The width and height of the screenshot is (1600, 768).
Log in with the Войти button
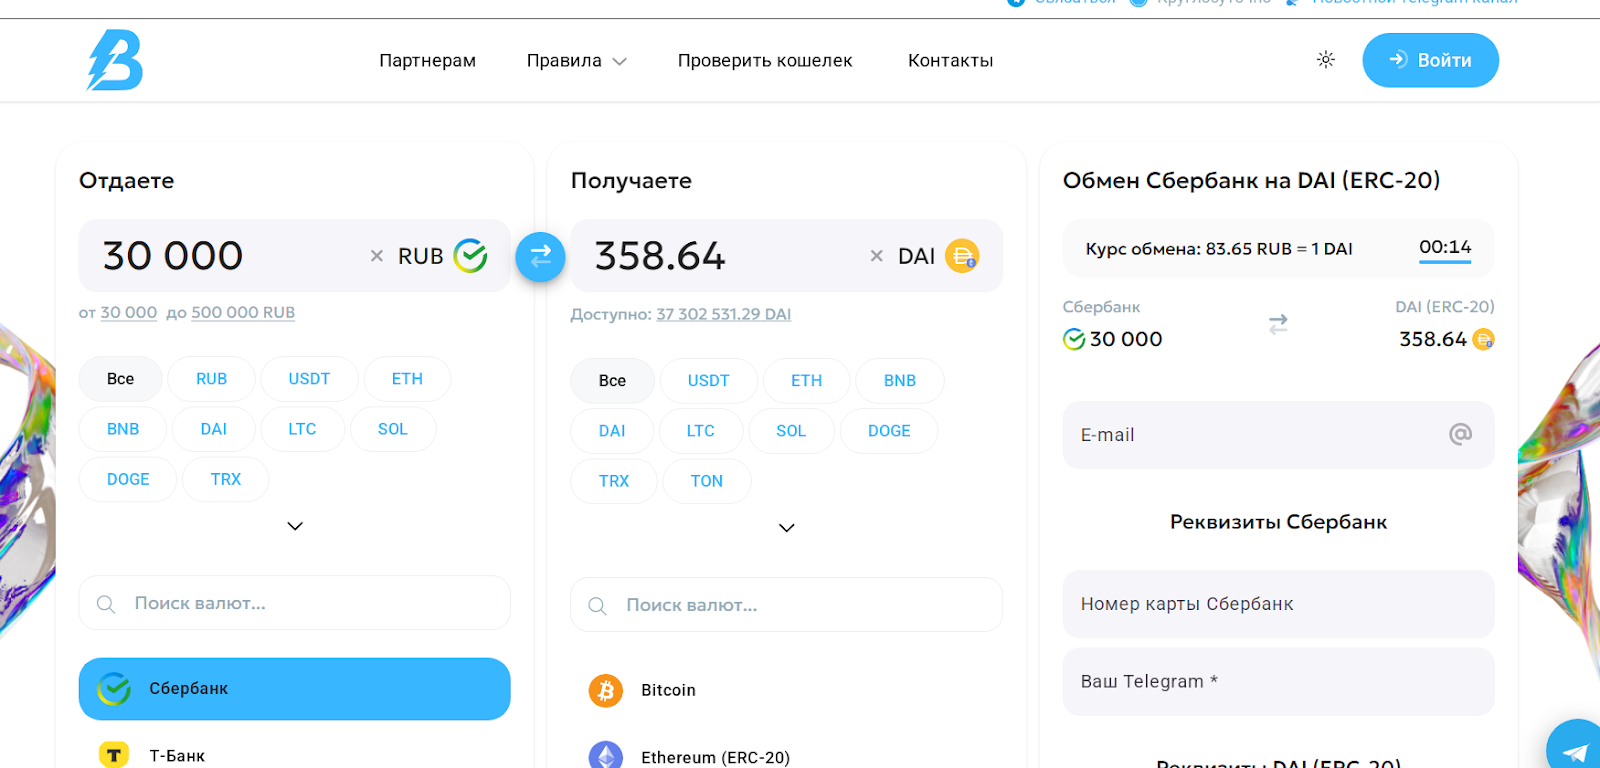click(x=1430, y=60)
